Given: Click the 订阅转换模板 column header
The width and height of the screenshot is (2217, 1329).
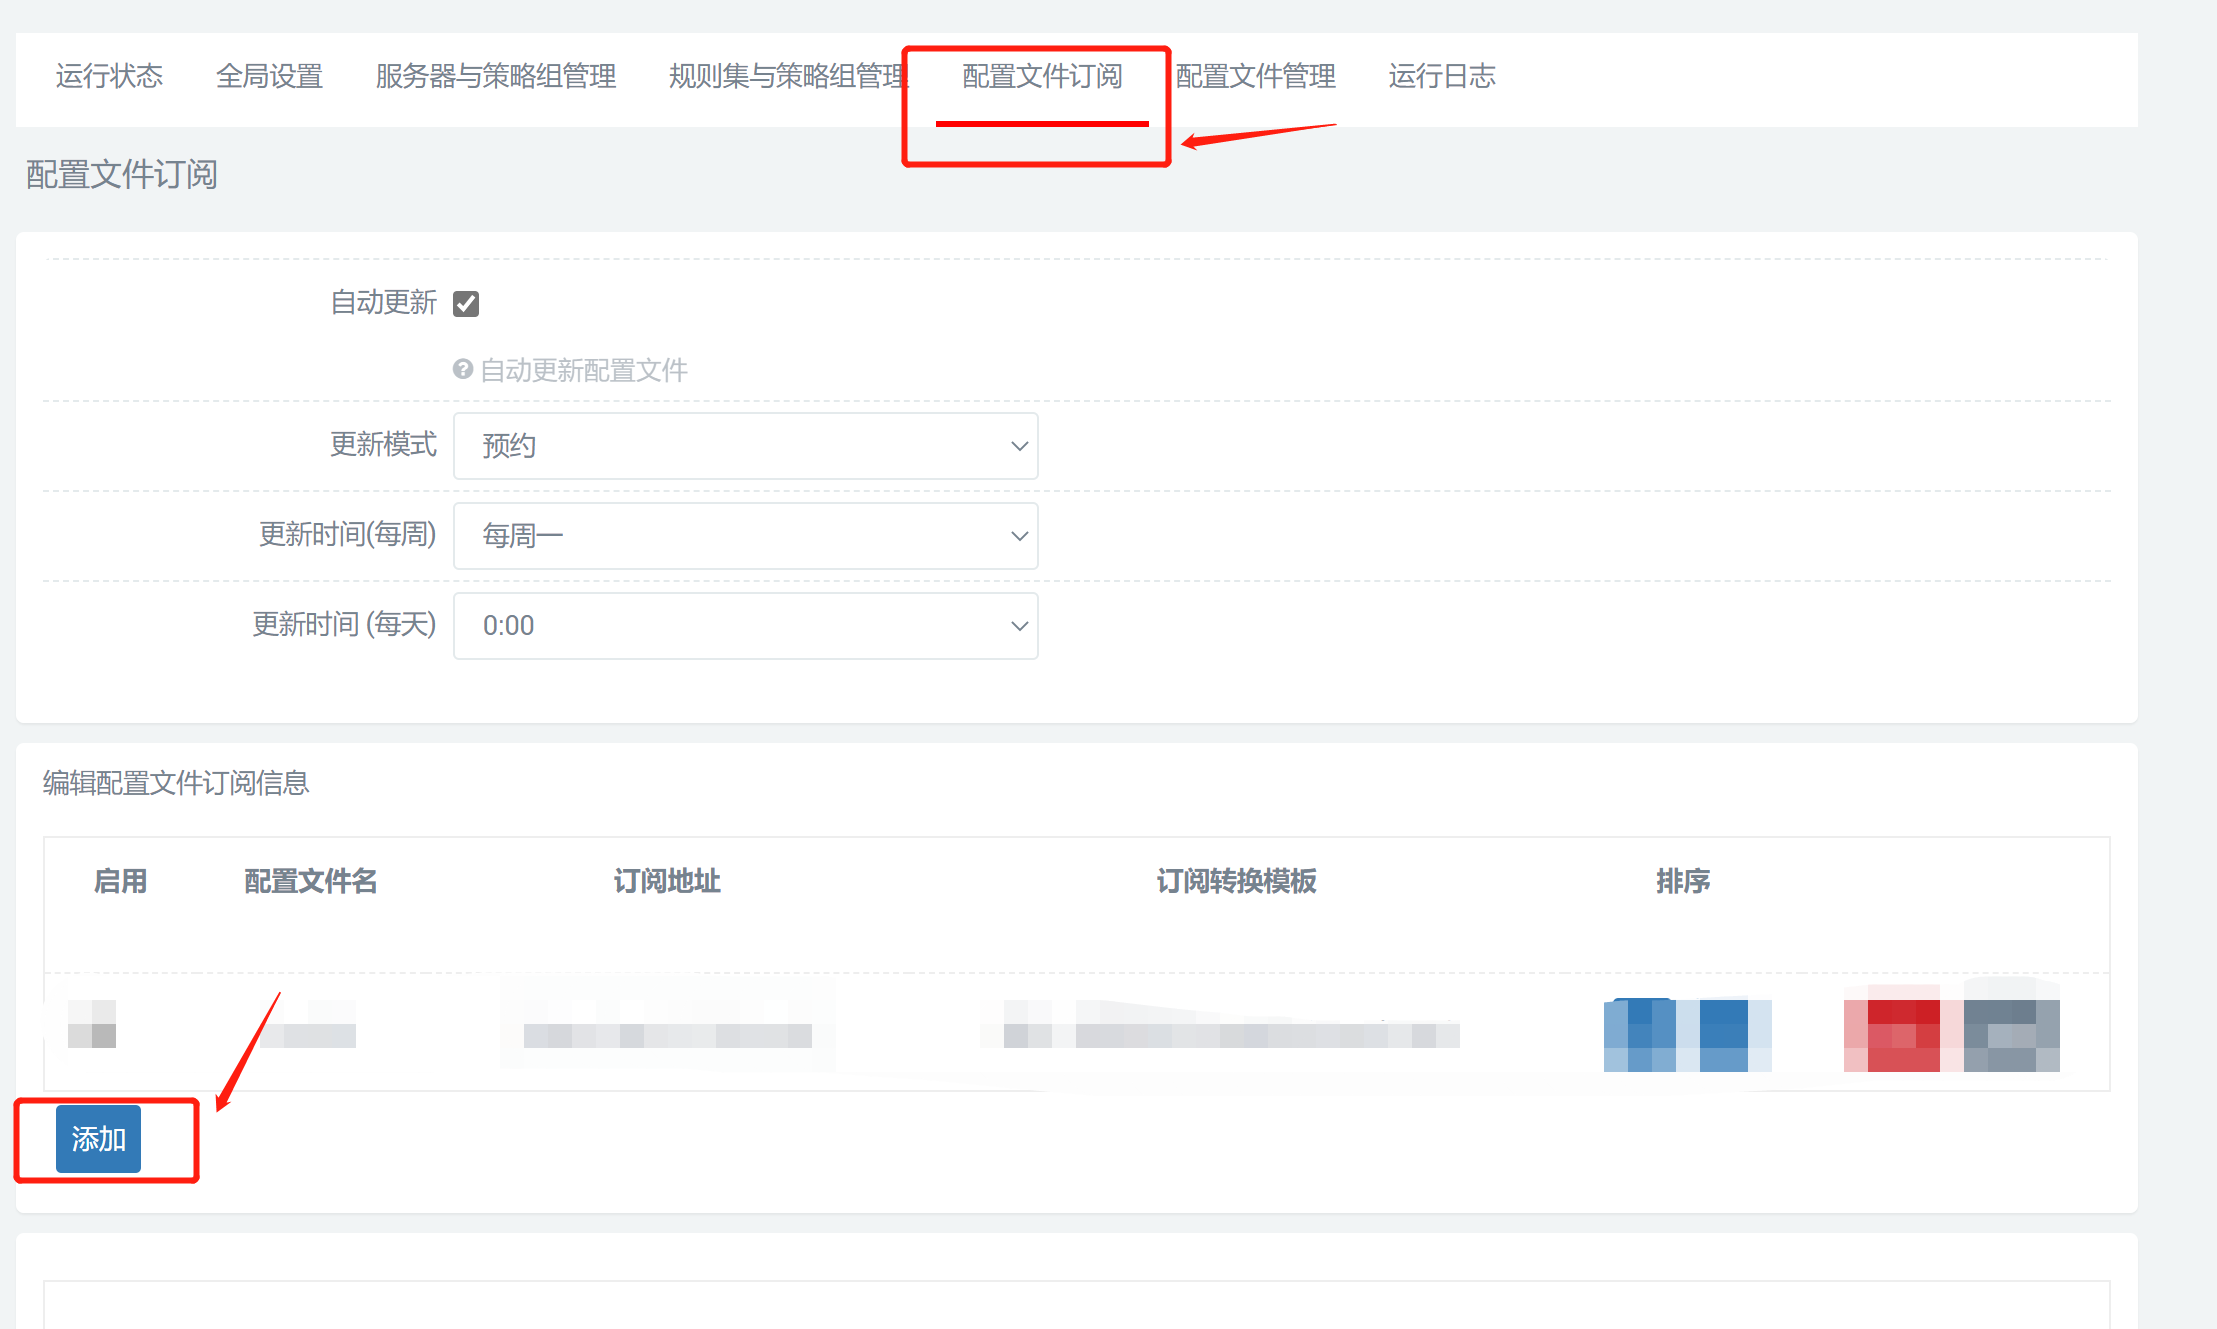Looking at the screenshot, I should tap(1237, 881).
